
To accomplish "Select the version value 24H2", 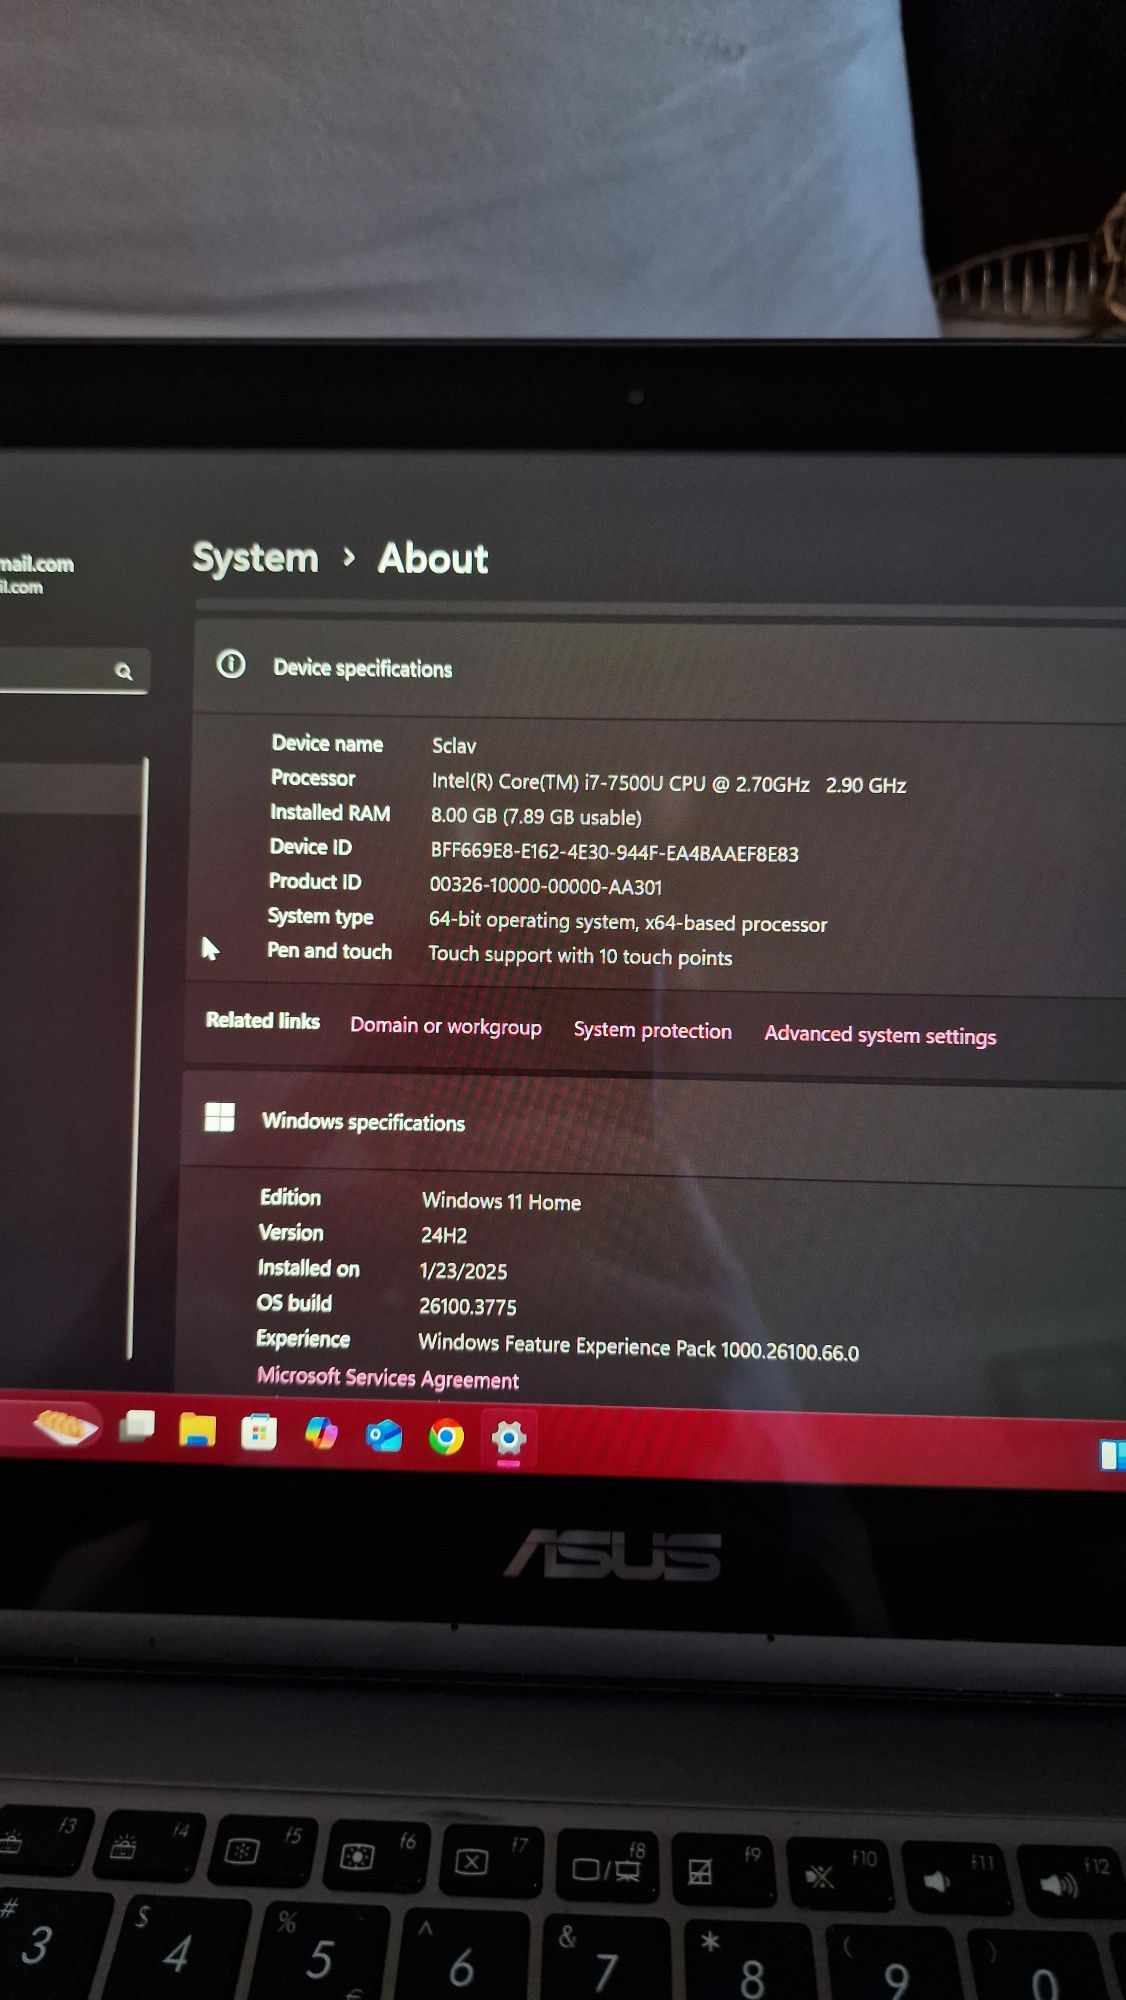I will 444,1236.
